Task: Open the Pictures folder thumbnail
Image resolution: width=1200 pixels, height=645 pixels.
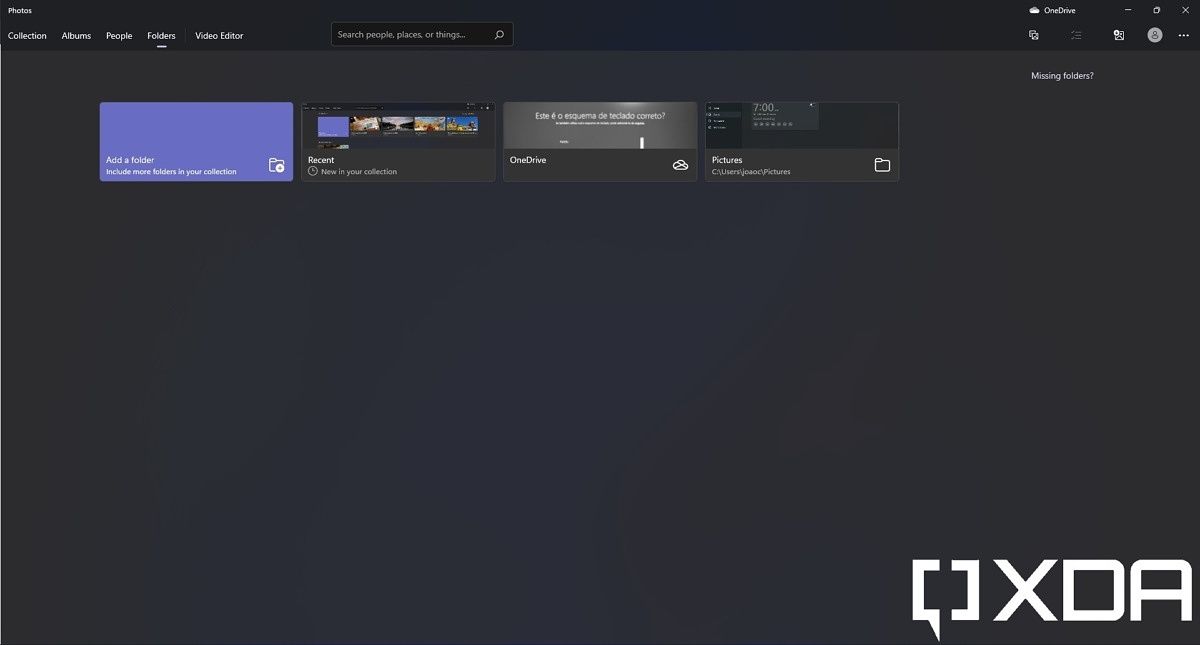Action: [801, 125]
